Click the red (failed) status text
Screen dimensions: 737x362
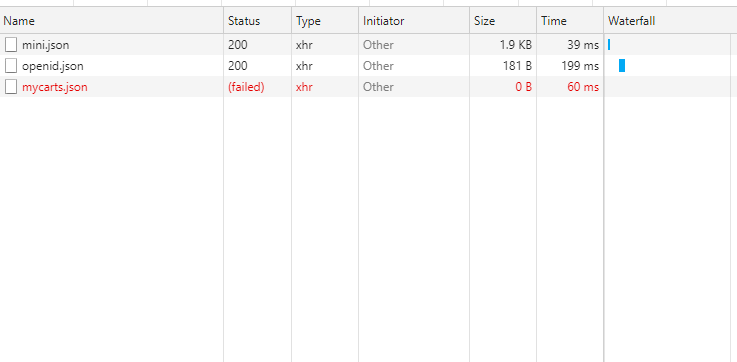(246, 87)
